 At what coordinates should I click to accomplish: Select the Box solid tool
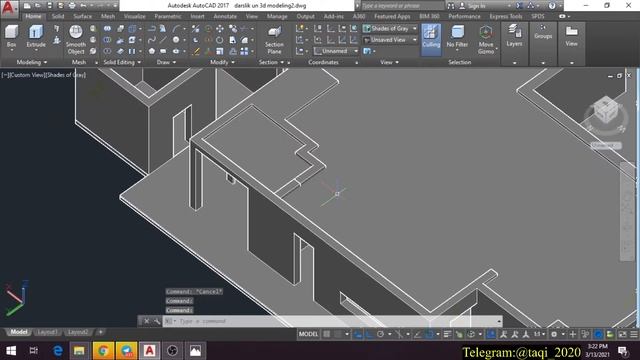pyautogui.click(x=11, y=37)
